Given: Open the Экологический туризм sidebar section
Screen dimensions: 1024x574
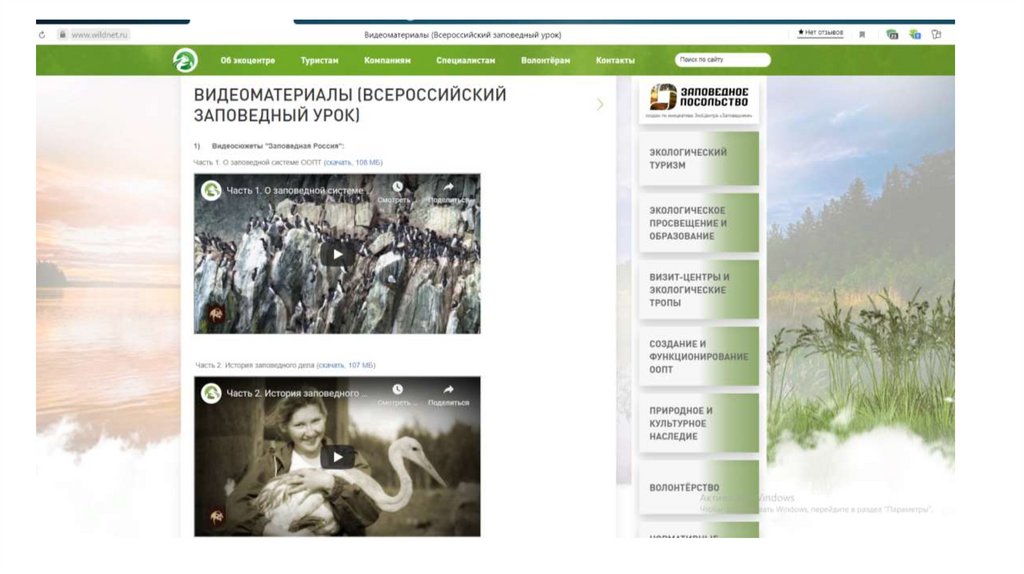Looking at the screenshot, I should pyautogui.click(x=699, y=159).
